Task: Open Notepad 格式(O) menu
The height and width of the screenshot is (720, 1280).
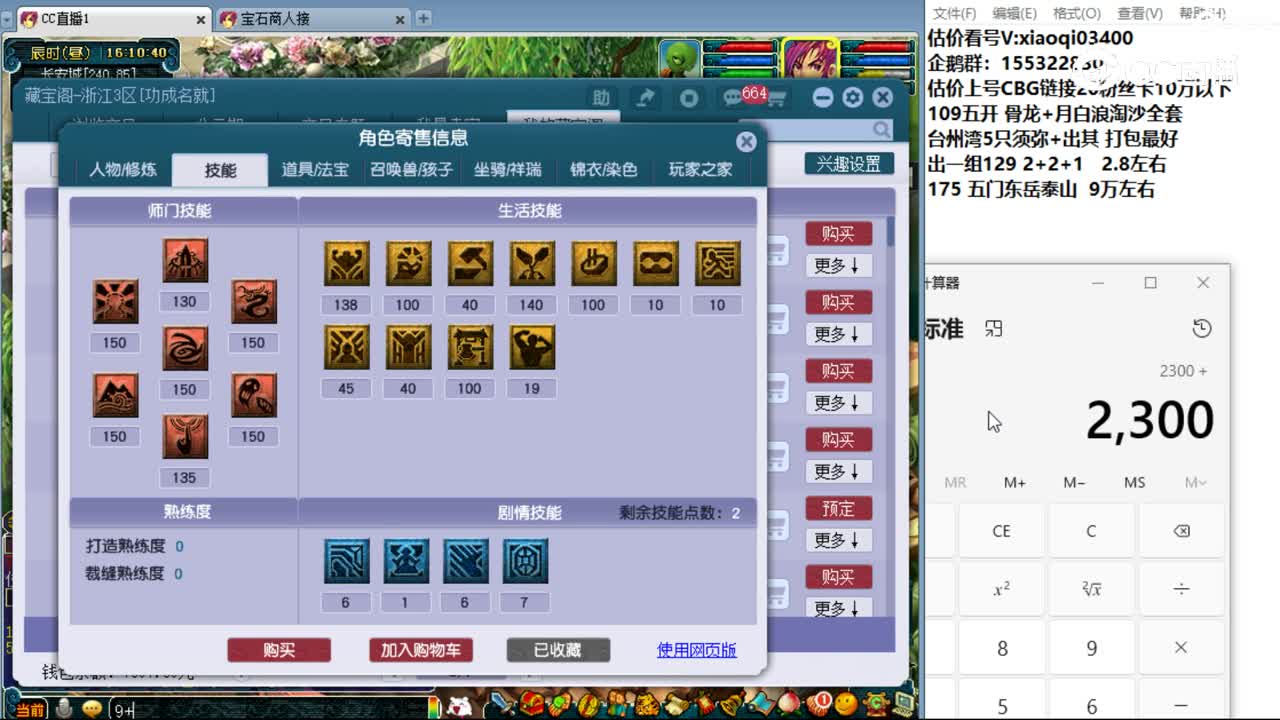Action: [1077, 13]
